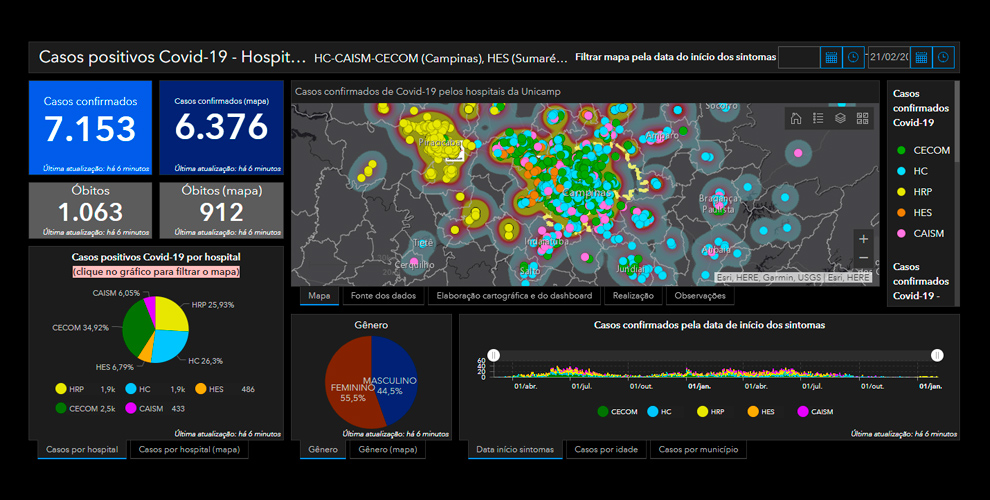Open the map layers stack icon

(x=840, y=118)
